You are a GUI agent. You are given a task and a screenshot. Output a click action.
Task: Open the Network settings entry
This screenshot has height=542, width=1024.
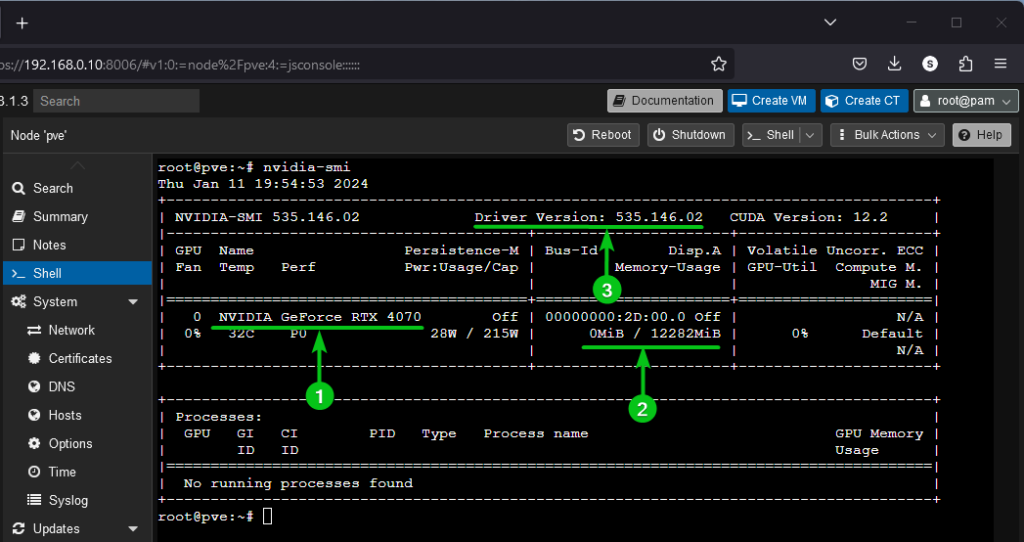point(71,330)
